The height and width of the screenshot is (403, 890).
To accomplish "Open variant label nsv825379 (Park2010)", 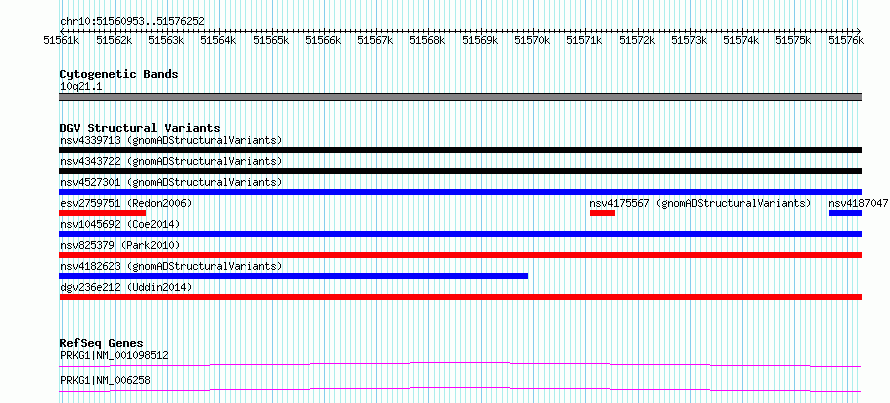I will click(x=120, y=245).
